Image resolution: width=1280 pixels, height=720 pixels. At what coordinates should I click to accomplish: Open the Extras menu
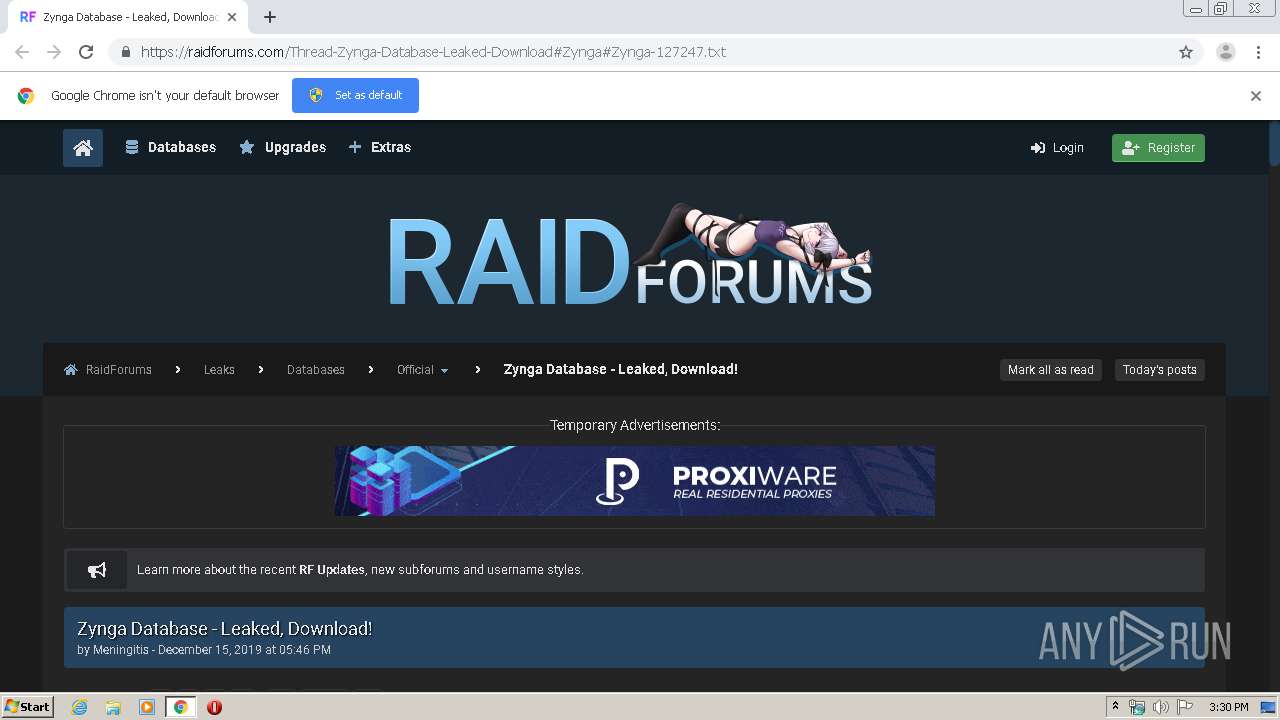point(380,147)
